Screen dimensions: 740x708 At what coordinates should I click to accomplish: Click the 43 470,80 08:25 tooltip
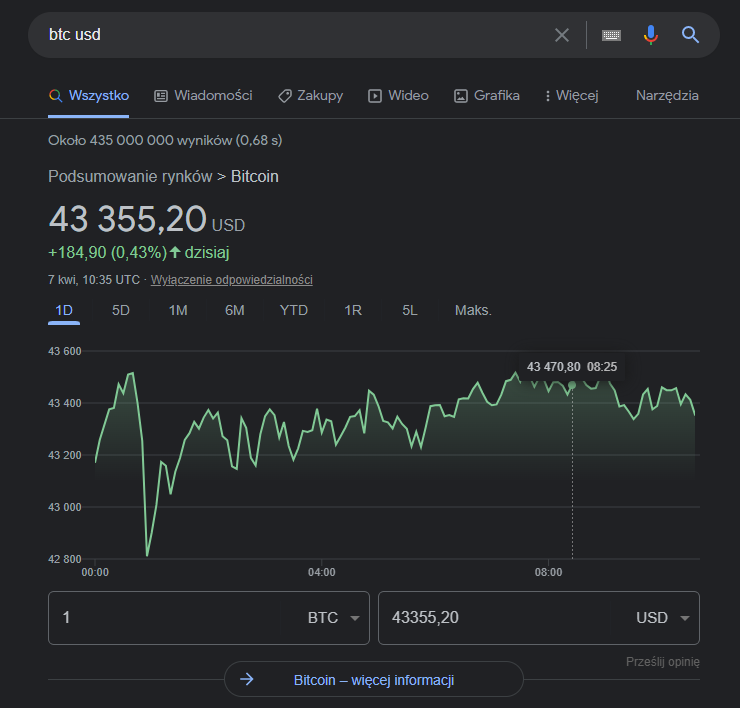pos(572,367)
